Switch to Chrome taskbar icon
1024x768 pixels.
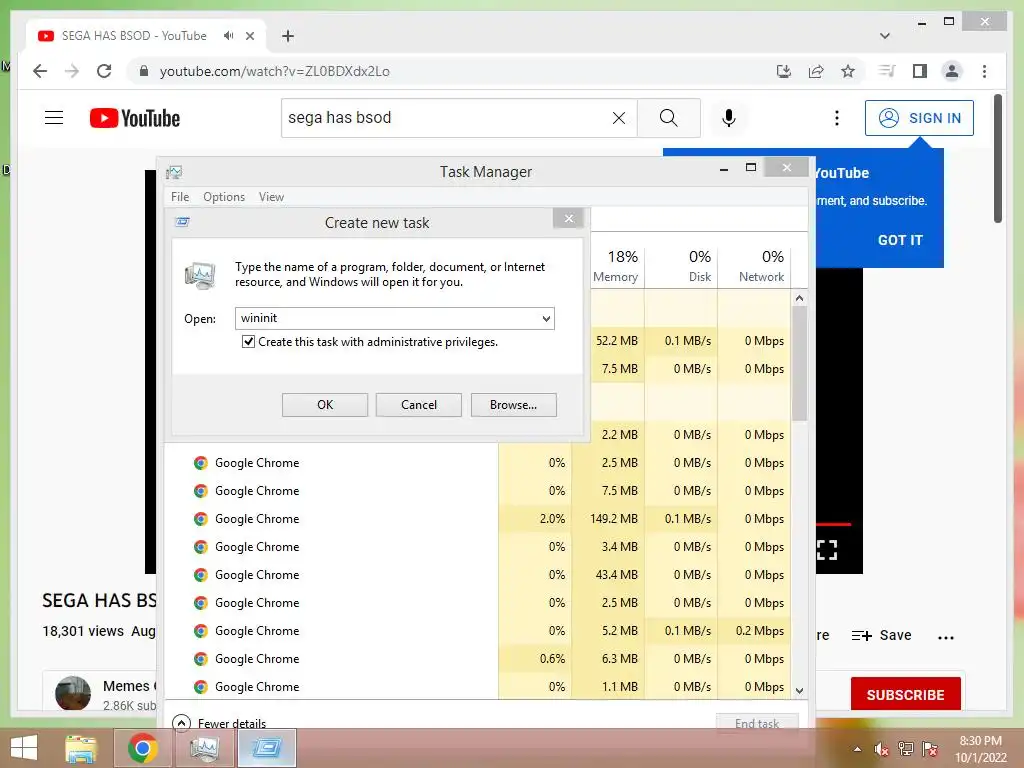[x=142, y=748]
